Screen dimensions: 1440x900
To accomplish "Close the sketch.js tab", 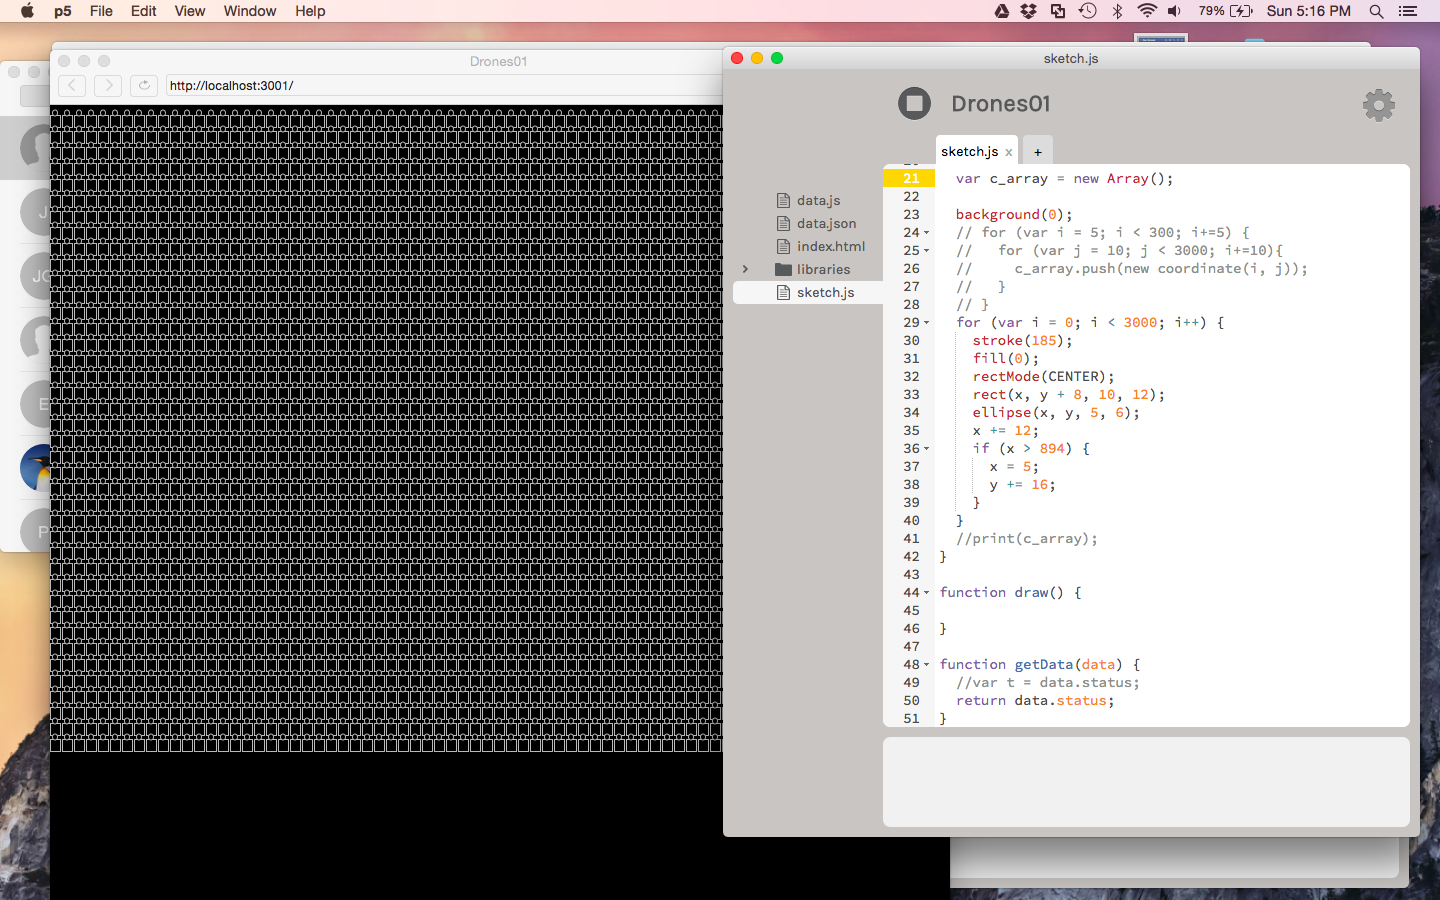I will [1009, 153].
